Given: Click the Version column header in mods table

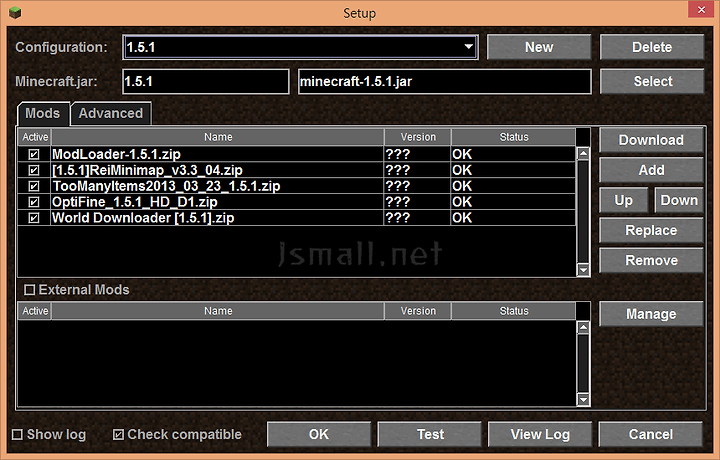Looking at the screenshot, I should click(x=418, y=137).
